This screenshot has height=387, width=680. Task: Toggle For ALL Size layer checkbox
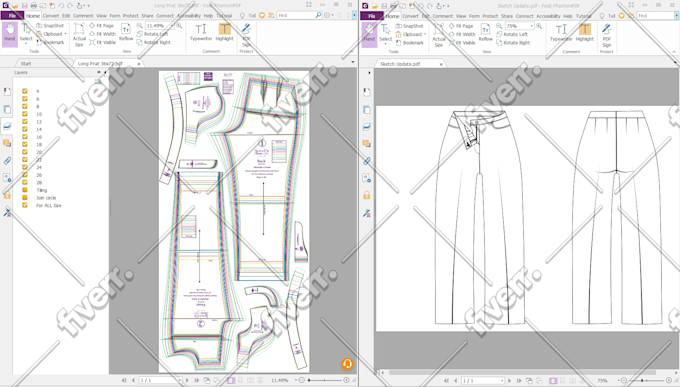[25, 205]
